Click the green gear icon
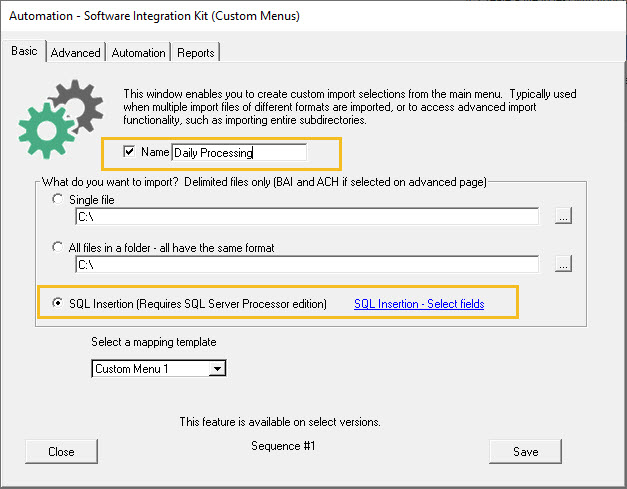The image size is (627, 489). tap(47, 130)
